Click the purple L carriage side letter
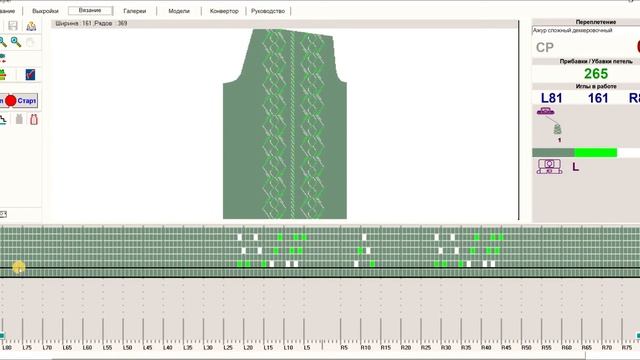The image size is (640, 360). pos(576,167)
